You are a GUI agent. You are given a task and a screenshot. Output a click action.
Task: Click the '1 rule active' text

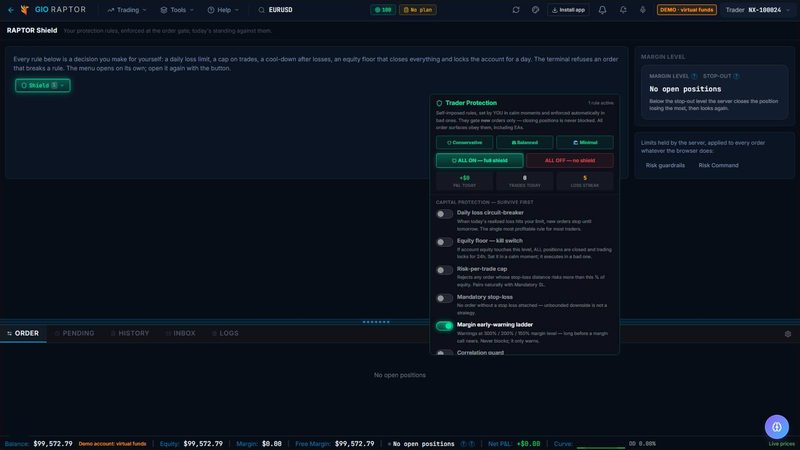click(x=601, y=103)
